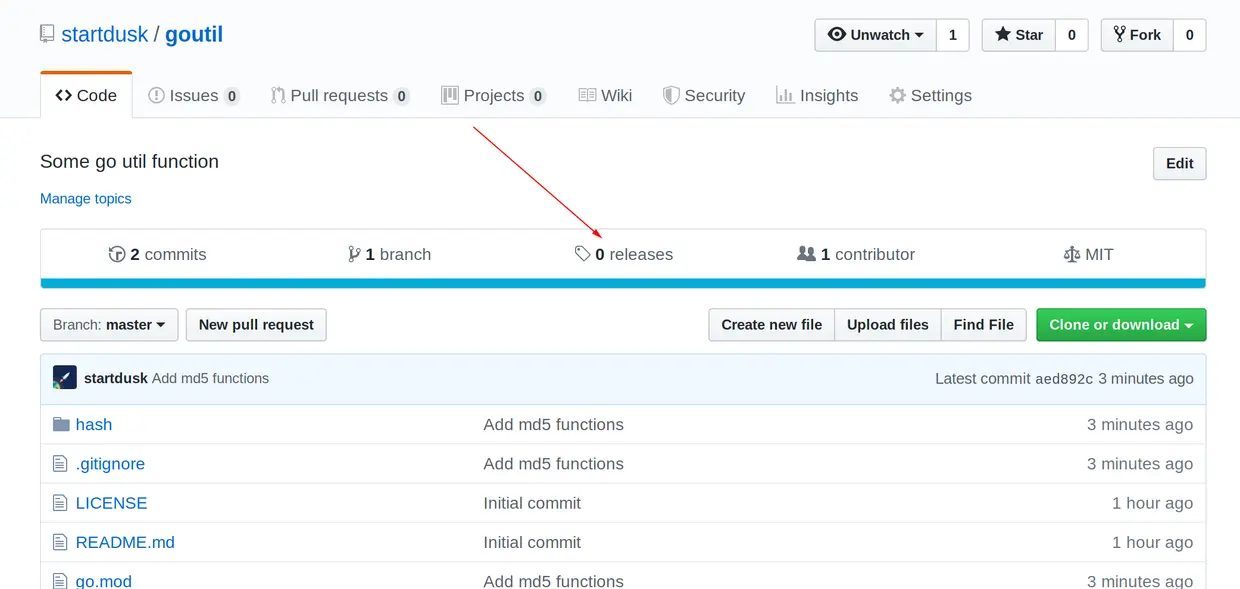Viewport: 1240px width, 589px height.
Task: Click the Pull requests icon
Action: pyautogui.click(x=278, y=95)
